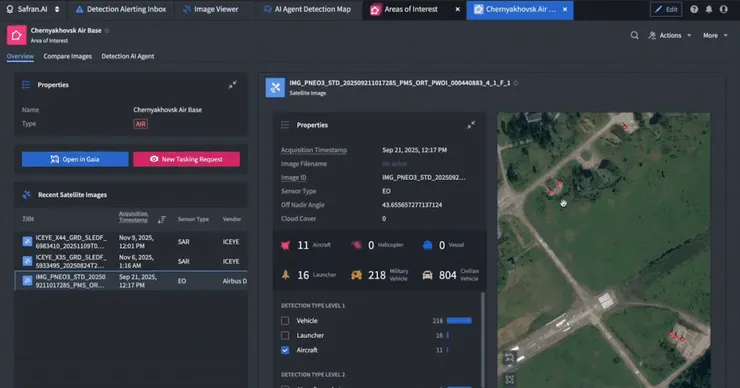Click Acquisition Timestamp property label
The width and height of the screenshot is (740, 388).
(x=314, y=150)
